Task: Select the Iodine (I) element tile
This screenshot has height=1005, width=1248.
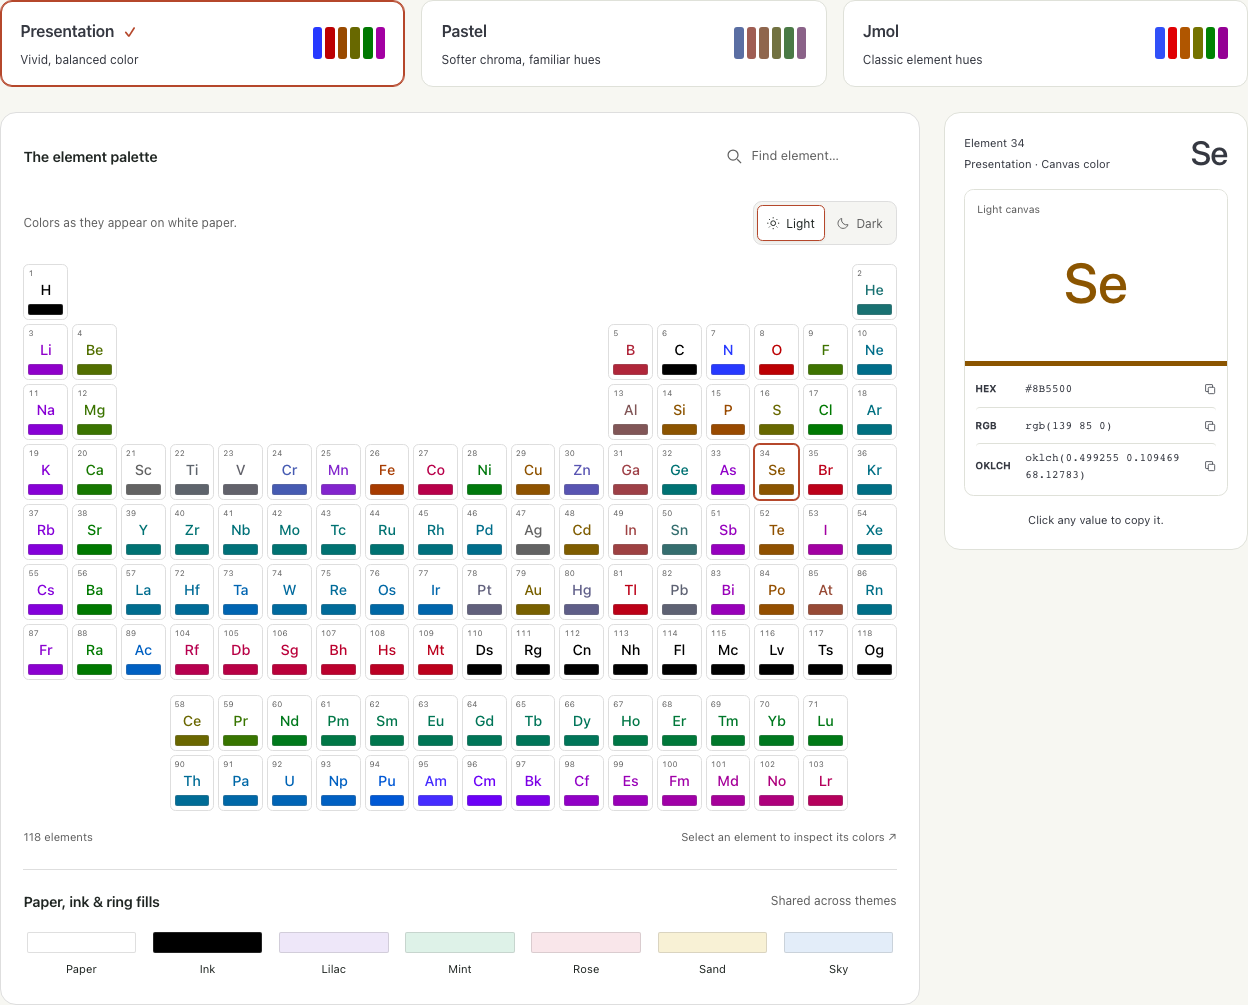Action: point(825,531)
